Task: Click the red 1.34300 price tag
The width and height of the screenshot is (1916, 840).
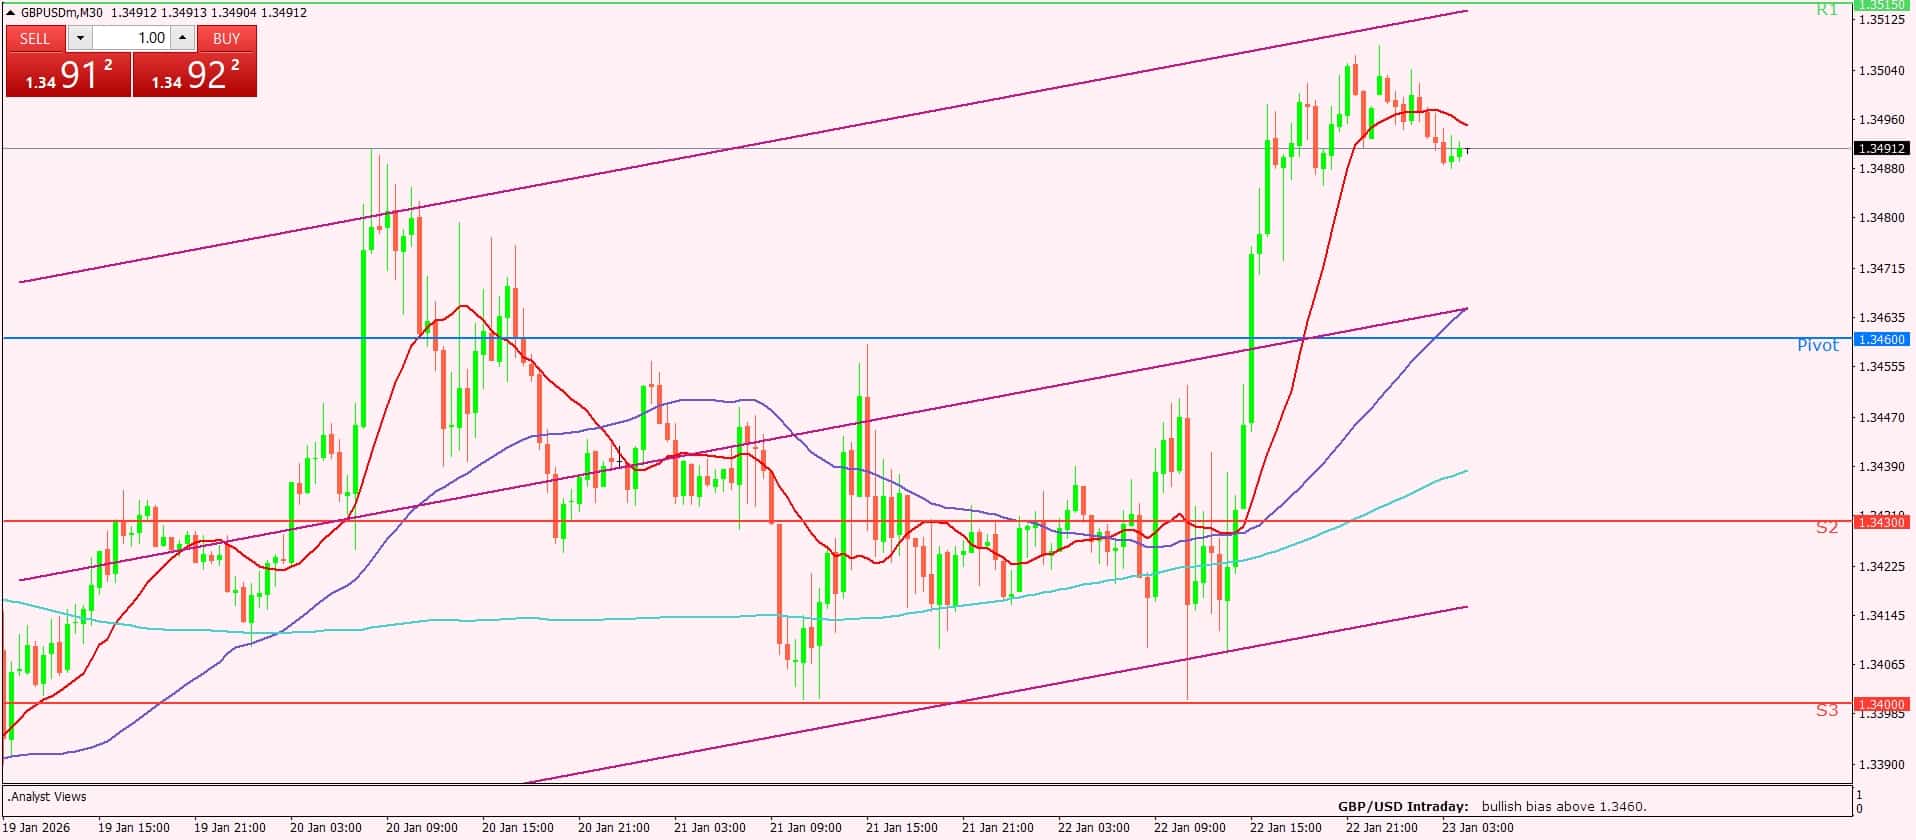Action: point(1882,522)
